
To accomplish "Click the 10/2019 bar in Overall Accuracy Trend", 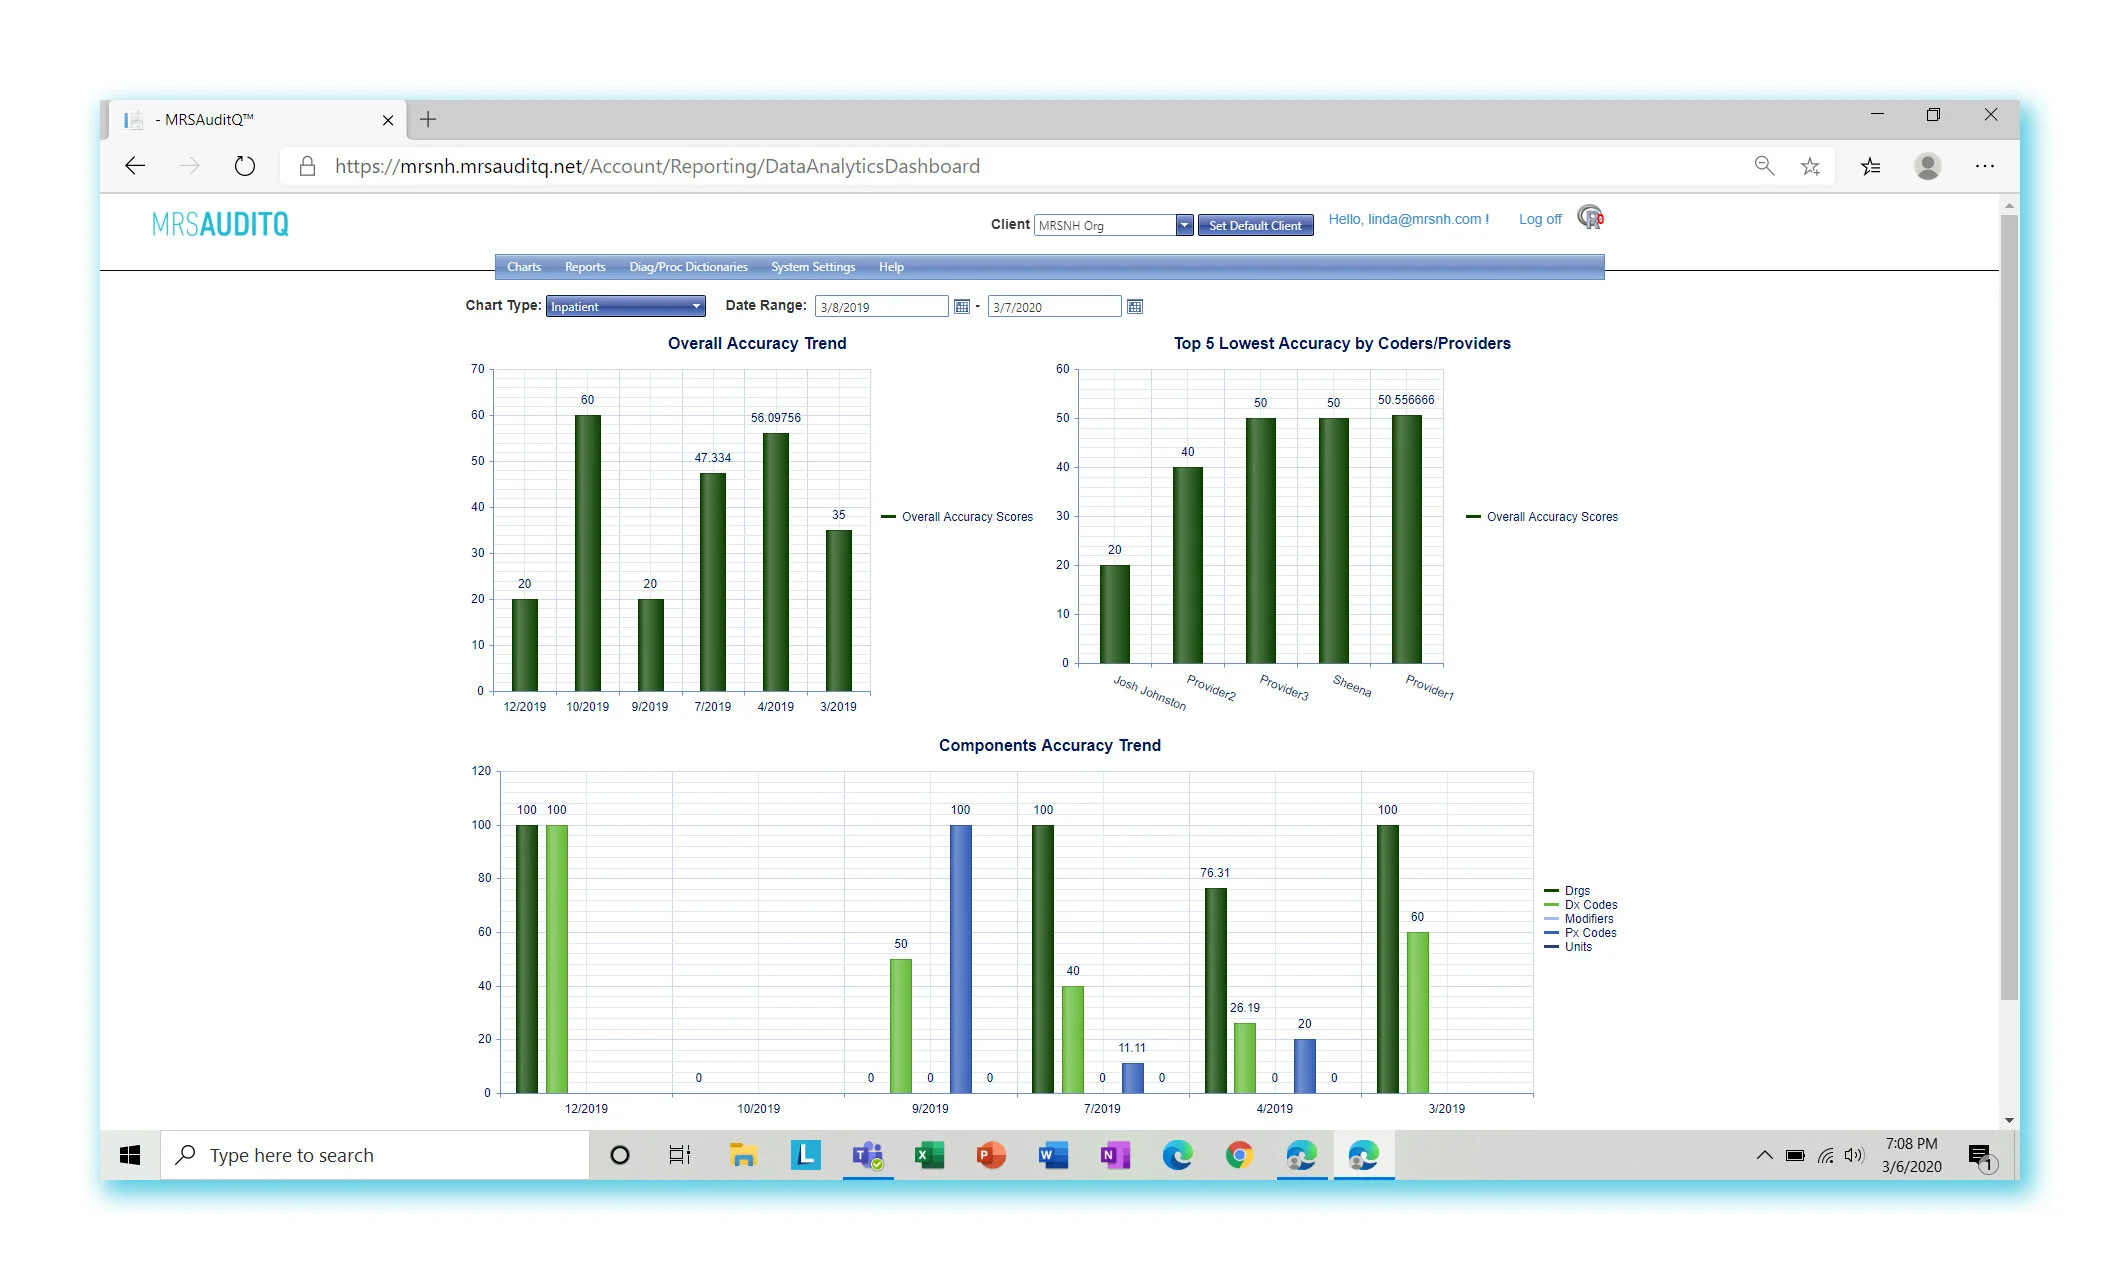I will (x=588, y=552).
